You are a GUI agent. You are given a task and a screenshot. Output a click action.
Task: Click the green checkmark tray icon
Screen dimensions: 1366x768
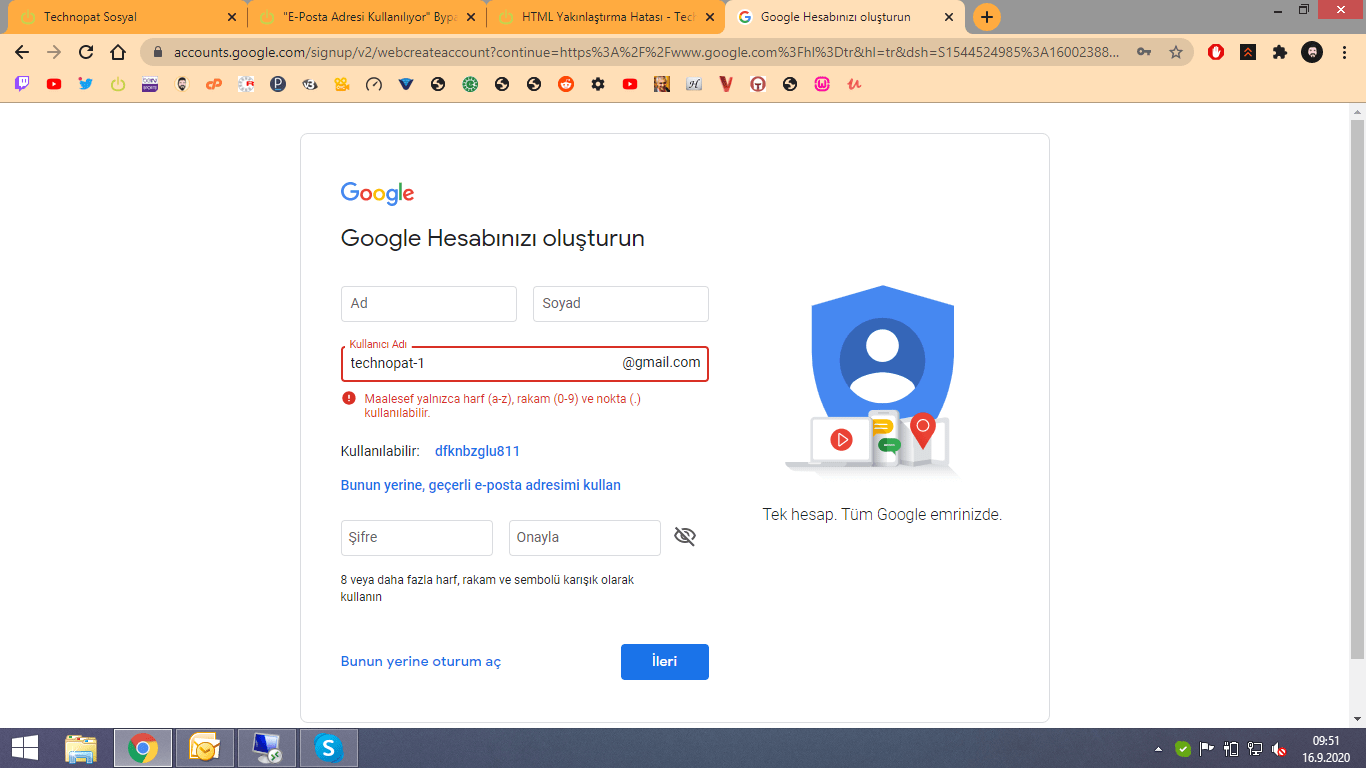(1183, 748)
